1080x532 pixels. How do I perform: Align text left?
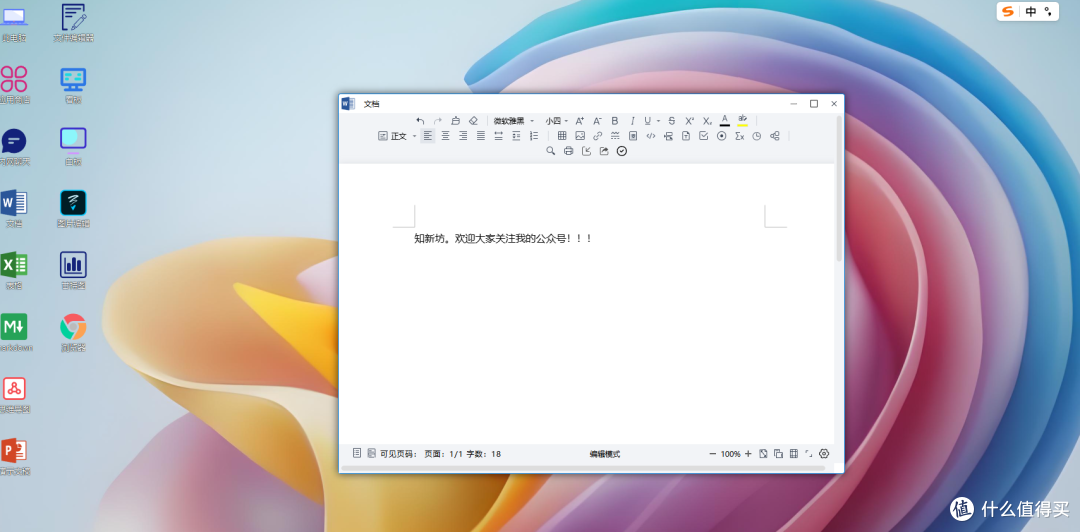428,136
